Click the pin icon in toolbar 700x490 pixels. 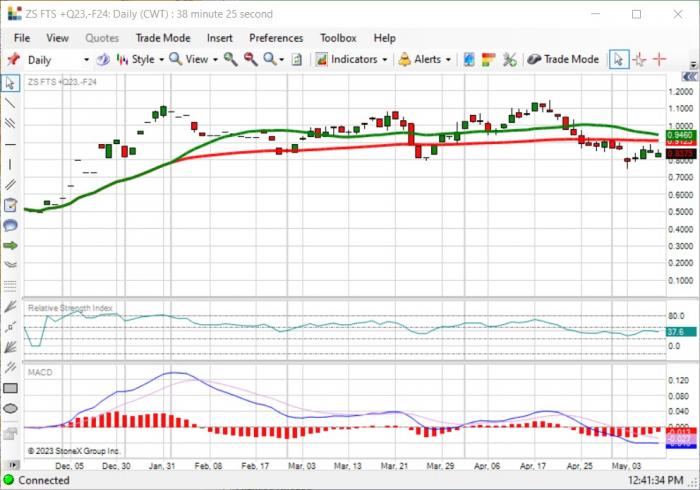point(14,59)
